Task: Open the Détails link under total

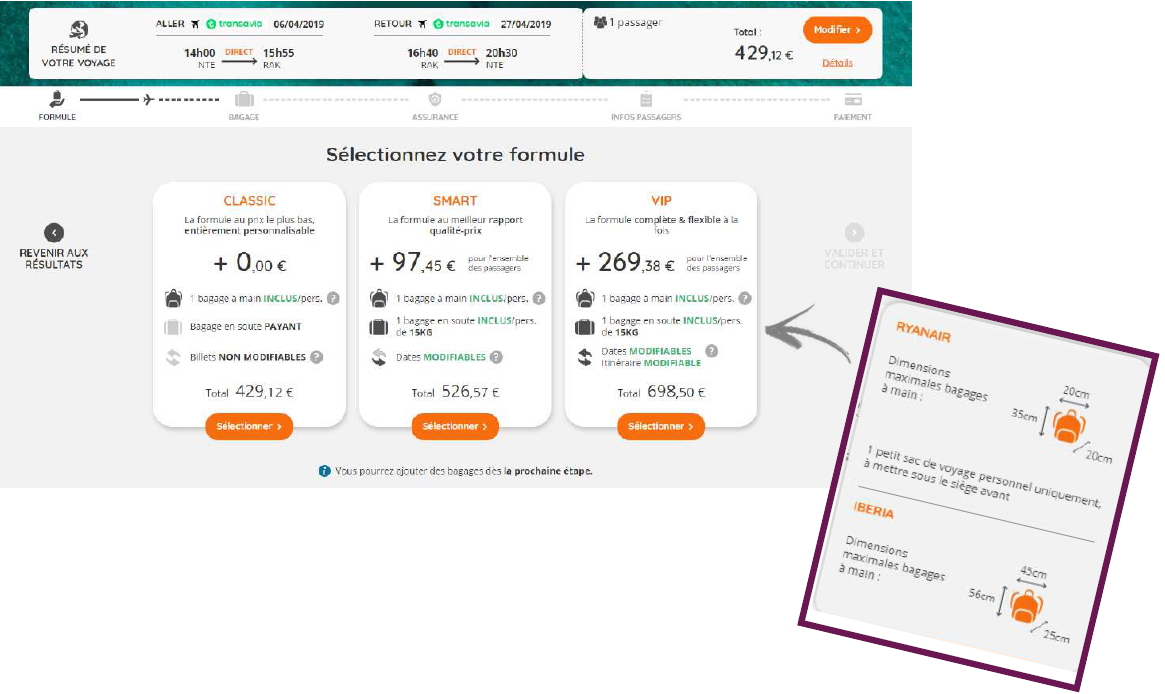Action: click(837, 63)
